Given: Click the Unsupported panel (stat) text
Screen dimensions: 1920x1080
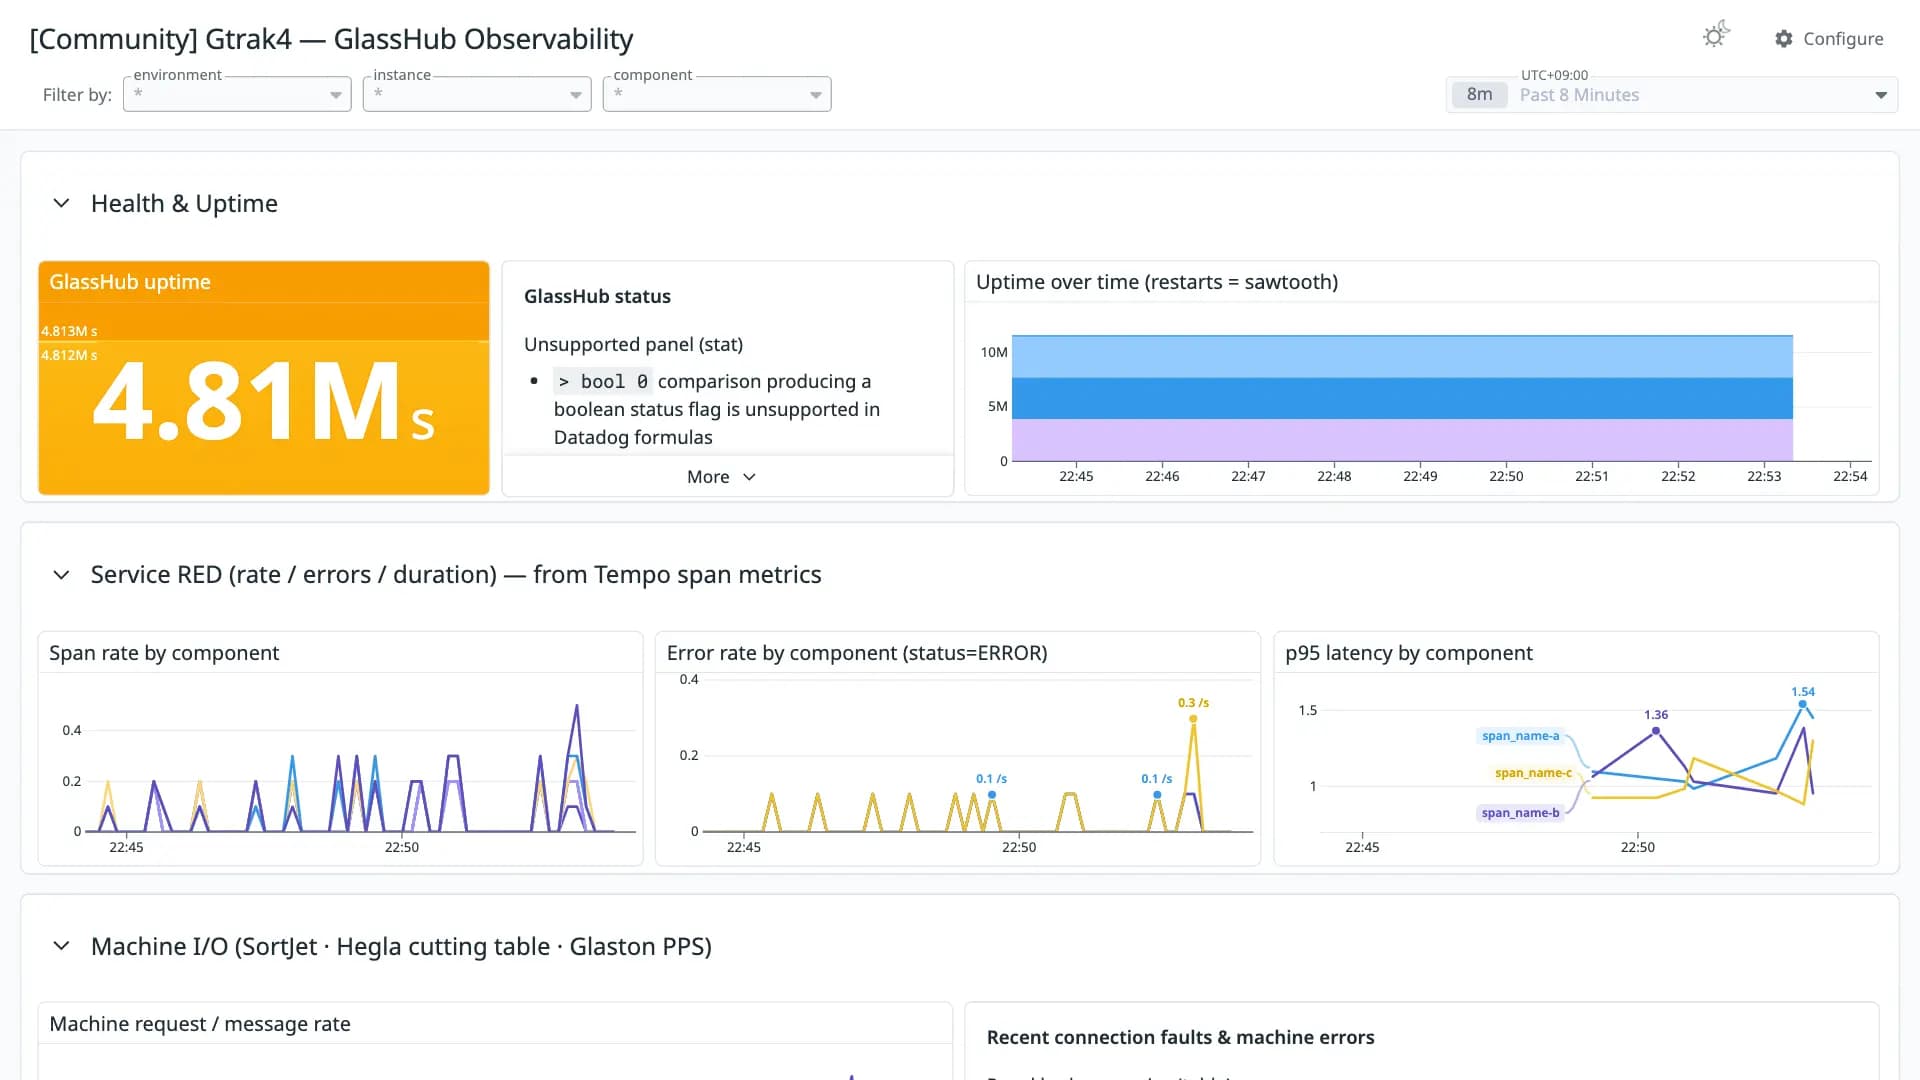Looking at the screenshot, I should [633, 344].
